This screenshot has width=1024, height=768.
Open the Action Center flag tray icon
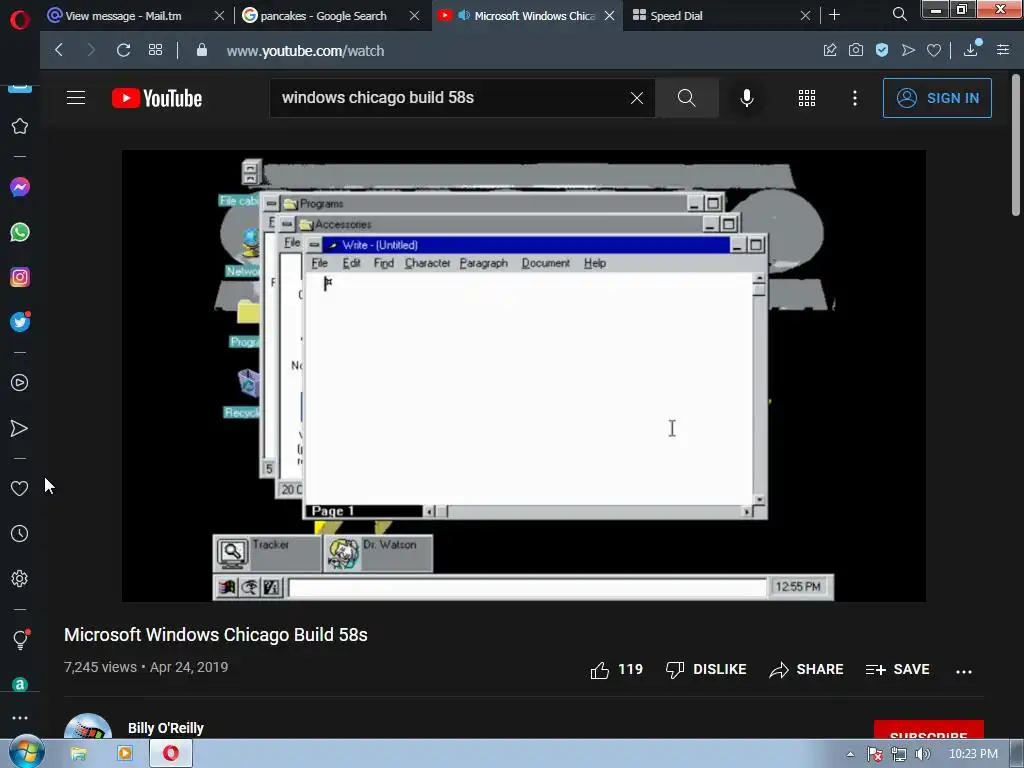[875, 754]
